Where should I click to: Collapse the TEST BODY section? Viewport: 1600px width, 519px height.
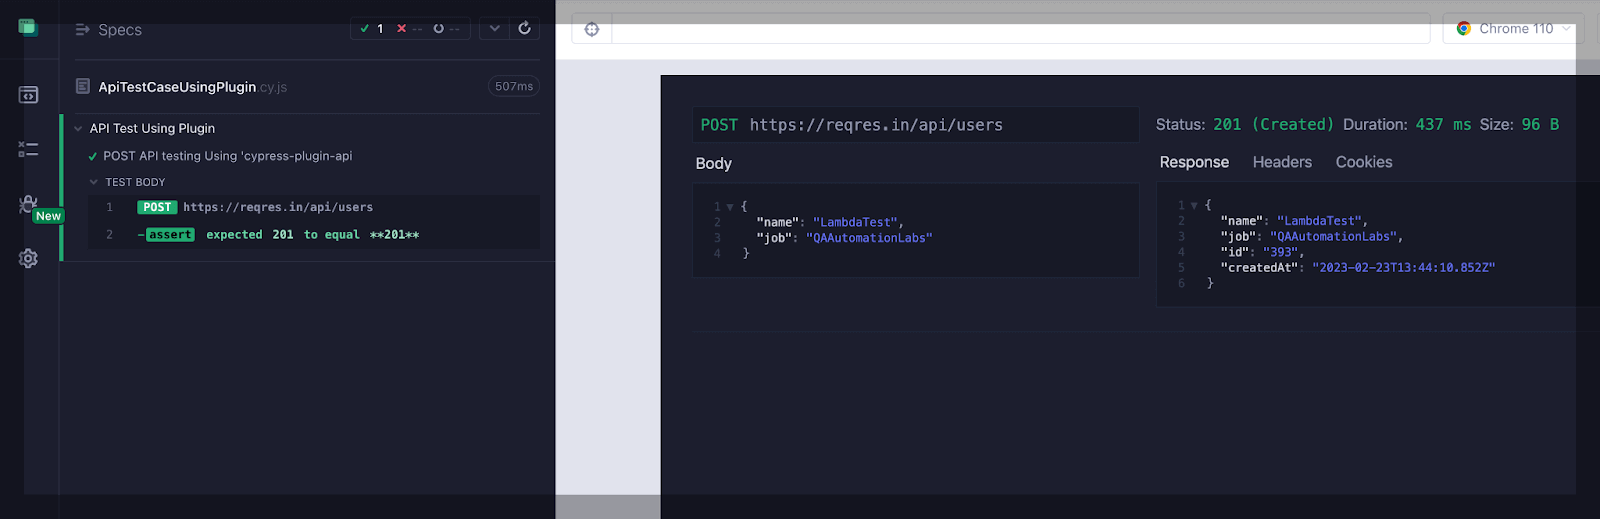(x=94, y=182)
